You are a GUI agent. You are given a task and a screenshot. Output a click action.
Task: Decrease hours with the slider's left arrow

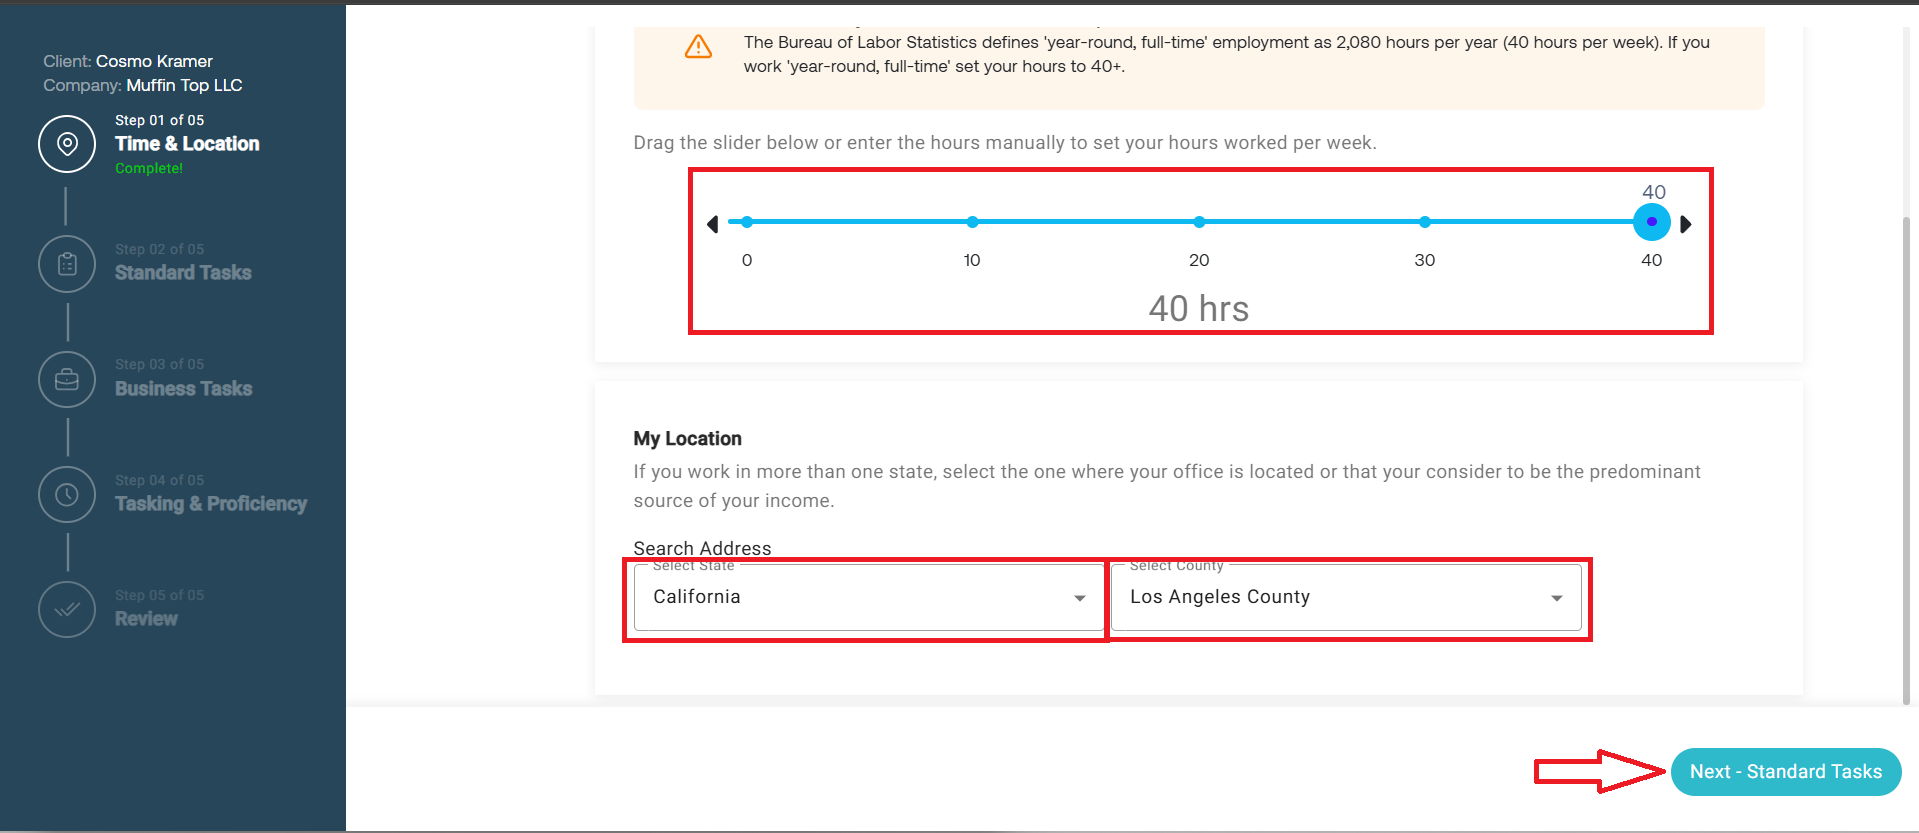click(712, 224)
